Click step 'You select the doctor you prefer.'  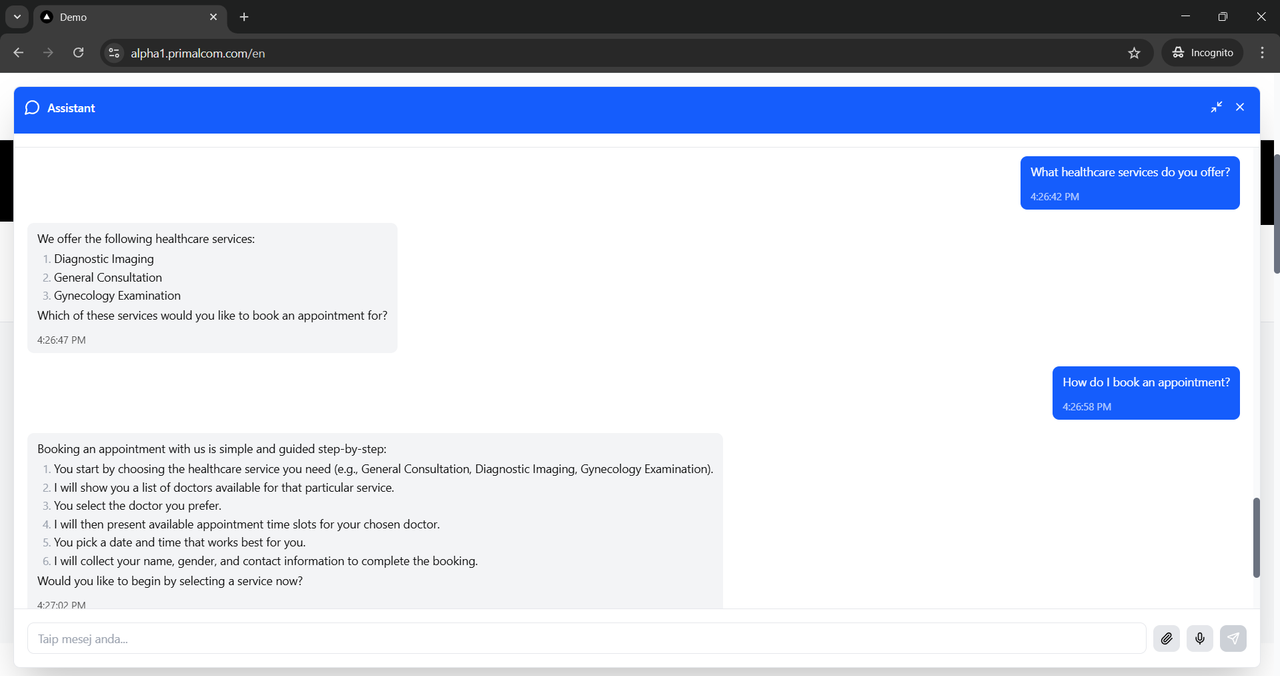click(138, 506)
